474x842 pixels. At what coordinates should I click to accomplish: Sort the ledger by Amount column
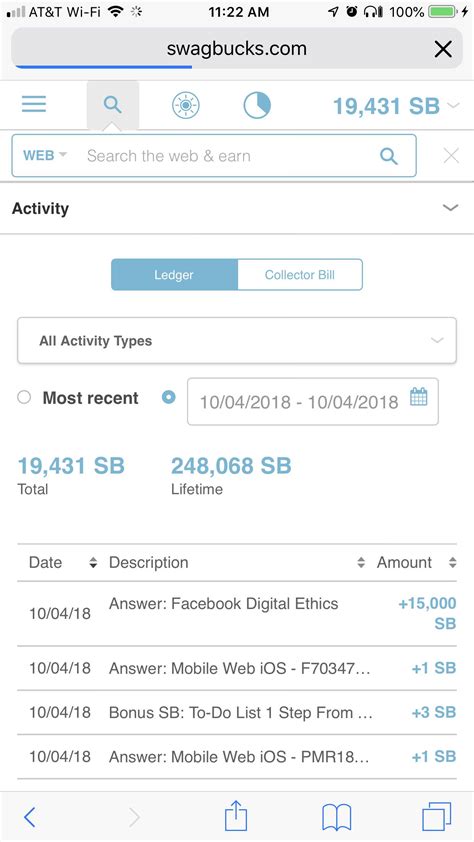pyautogui.click(x=417, y=562)
